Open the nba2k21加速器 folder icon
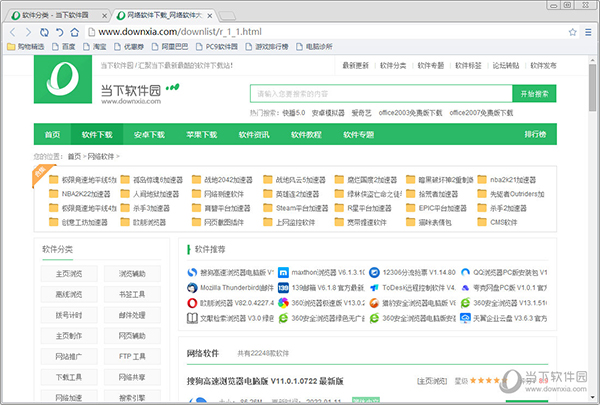 482,180
